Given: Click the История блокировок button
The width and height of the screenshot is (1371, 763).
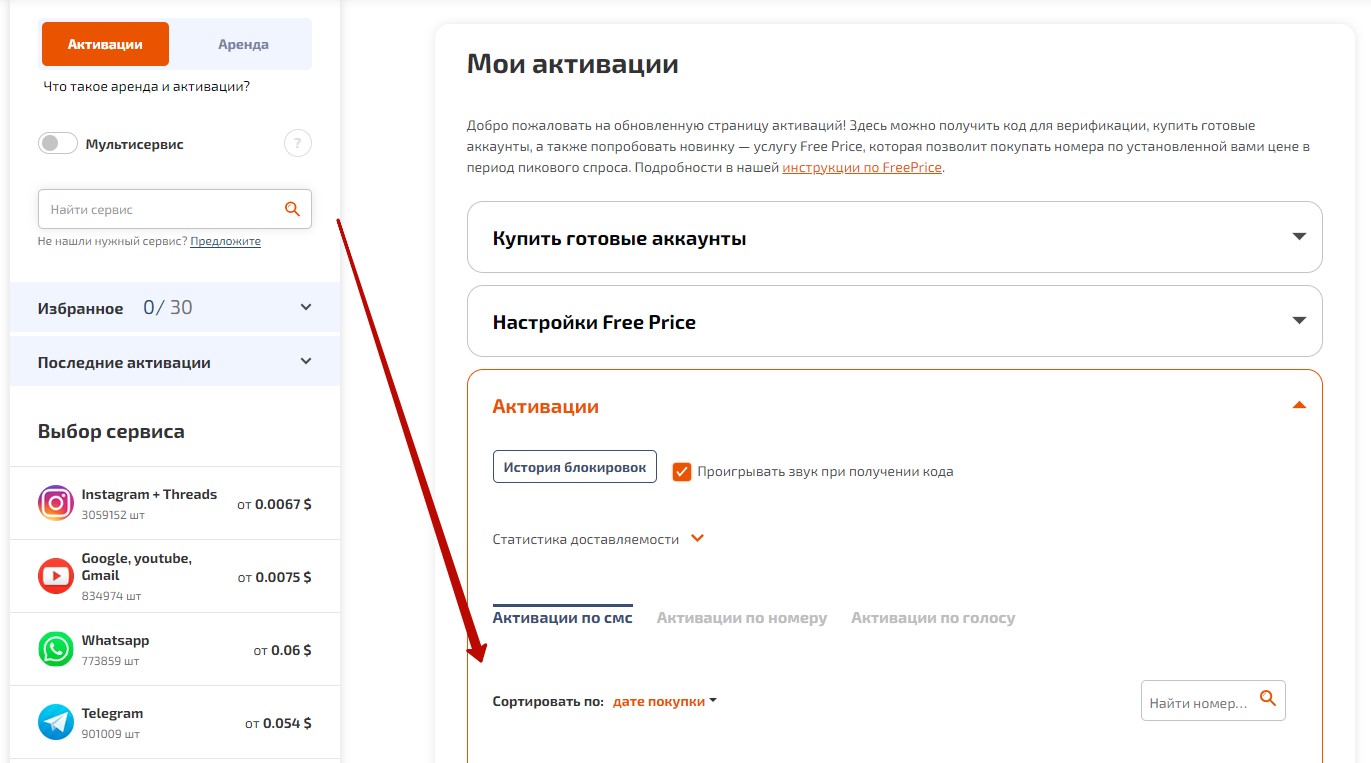Looking at the screenshot, I should coord(574,467).
